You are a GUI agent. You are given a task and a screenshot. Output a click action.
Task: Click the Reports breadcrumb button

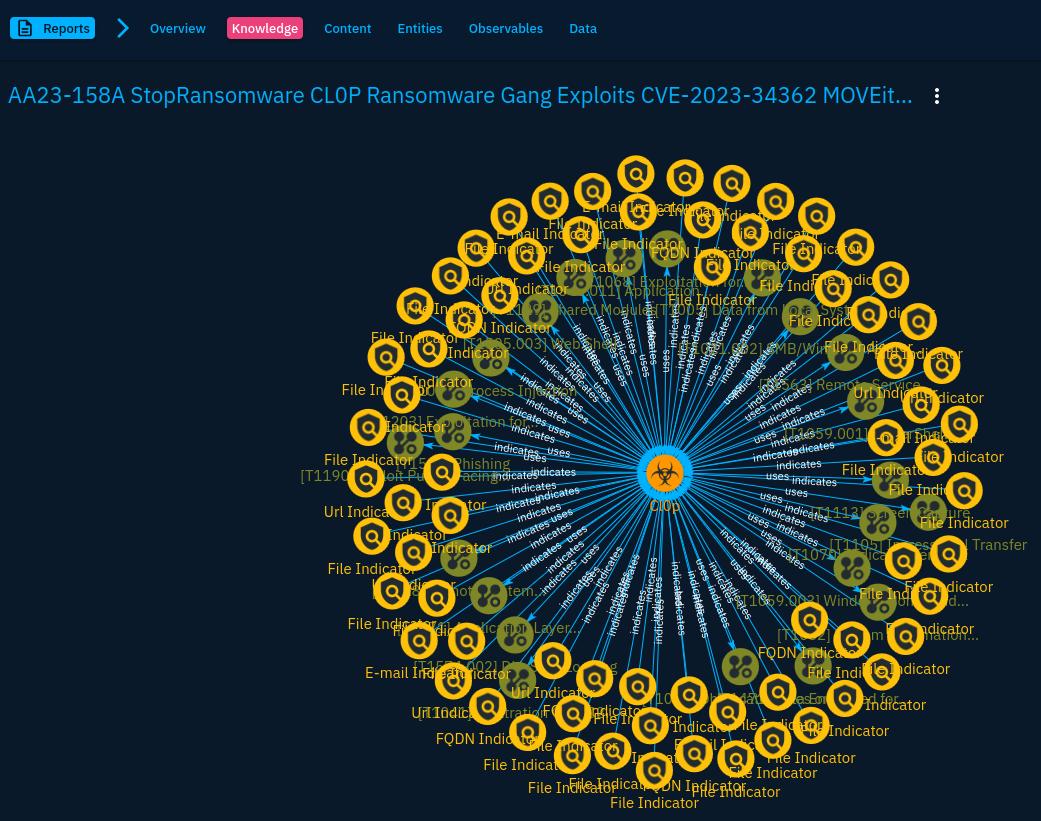[53, 28]
